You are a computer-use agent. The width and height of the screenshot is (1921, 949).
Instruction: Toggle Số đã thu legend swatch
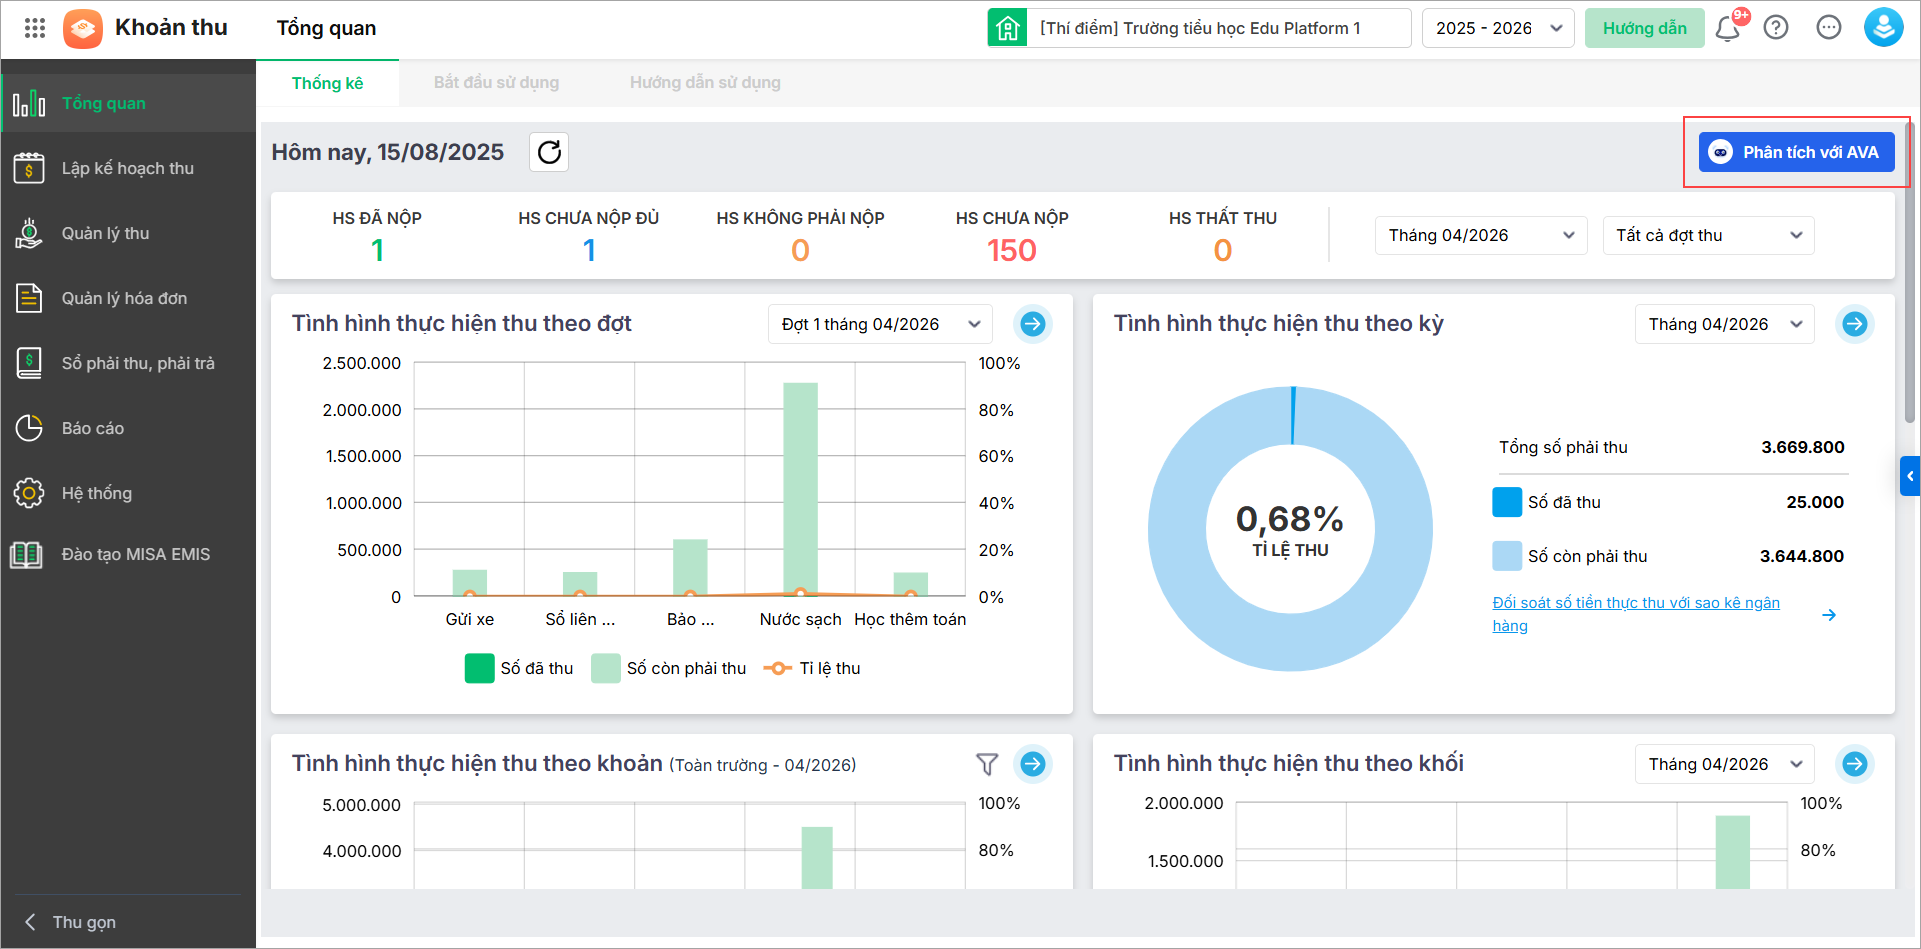479,668
